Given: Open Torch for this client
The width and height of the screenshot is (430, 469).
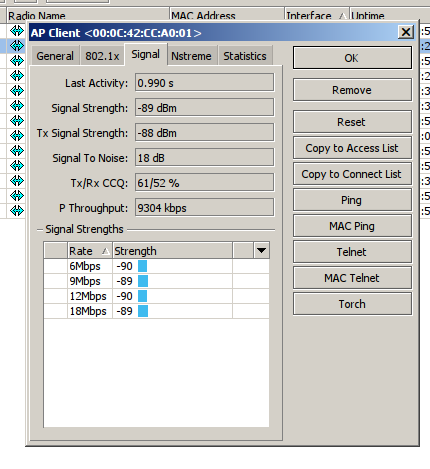Looking at the screenshot, I should (x=352, y=304).
